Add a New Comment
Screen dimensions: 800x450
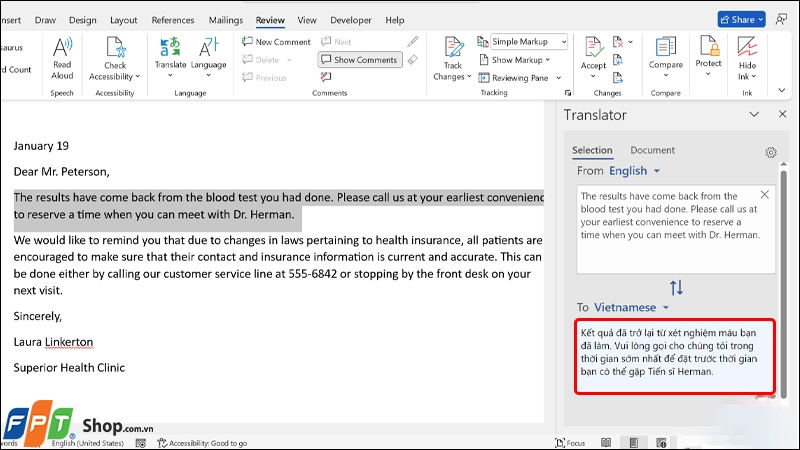coord(276,42)
